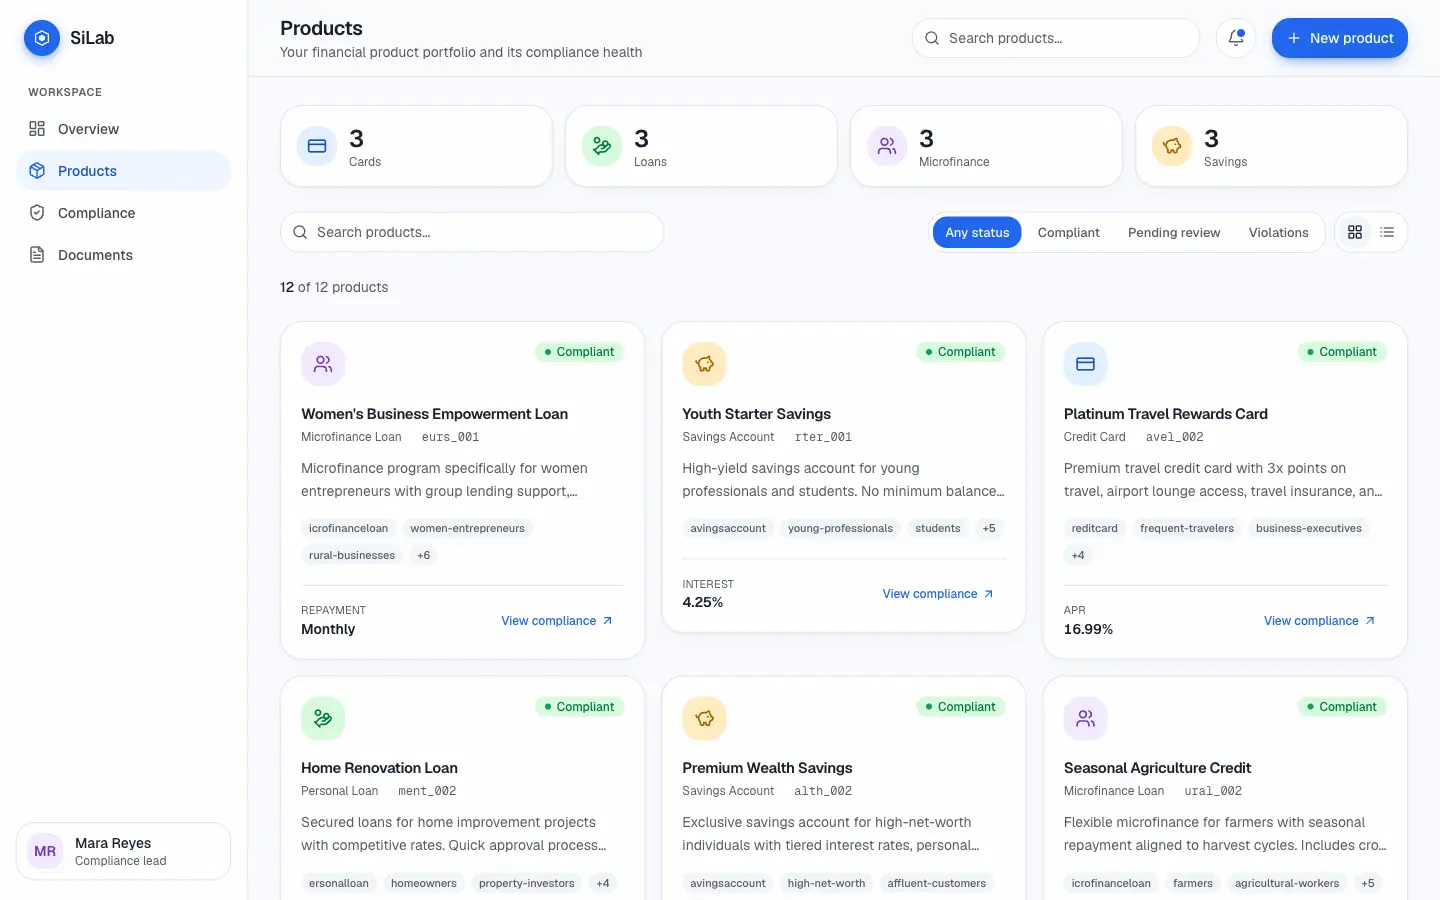
Task: Click the frequent-travelers tag
Action: [x=1186, y=528]
